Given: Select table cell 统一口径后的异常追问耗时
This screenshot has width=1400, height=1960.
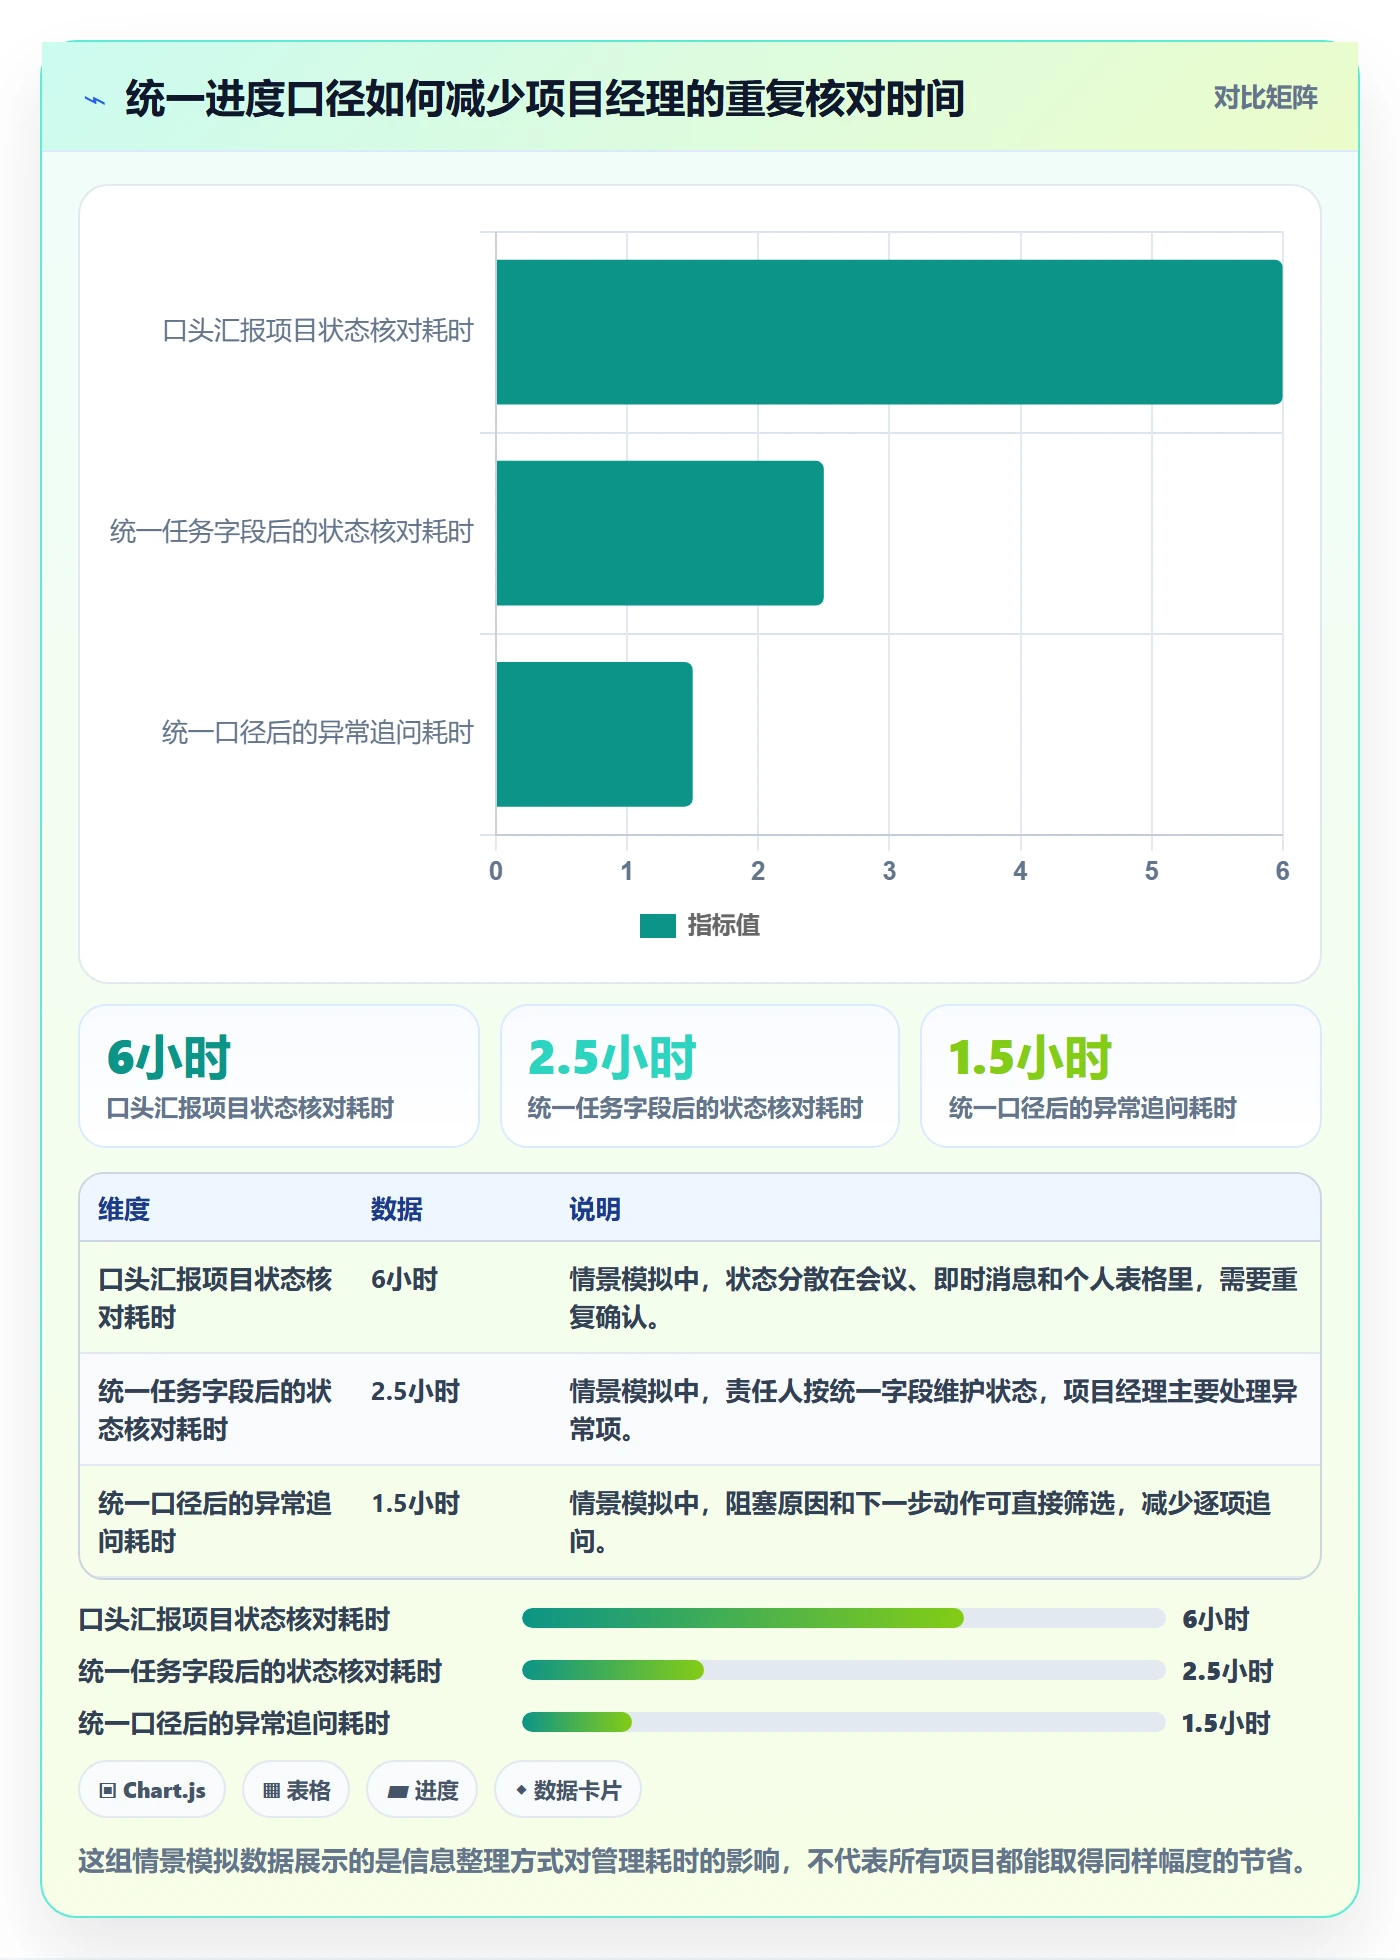Looking at the screenshot, I should [215, 1522].
